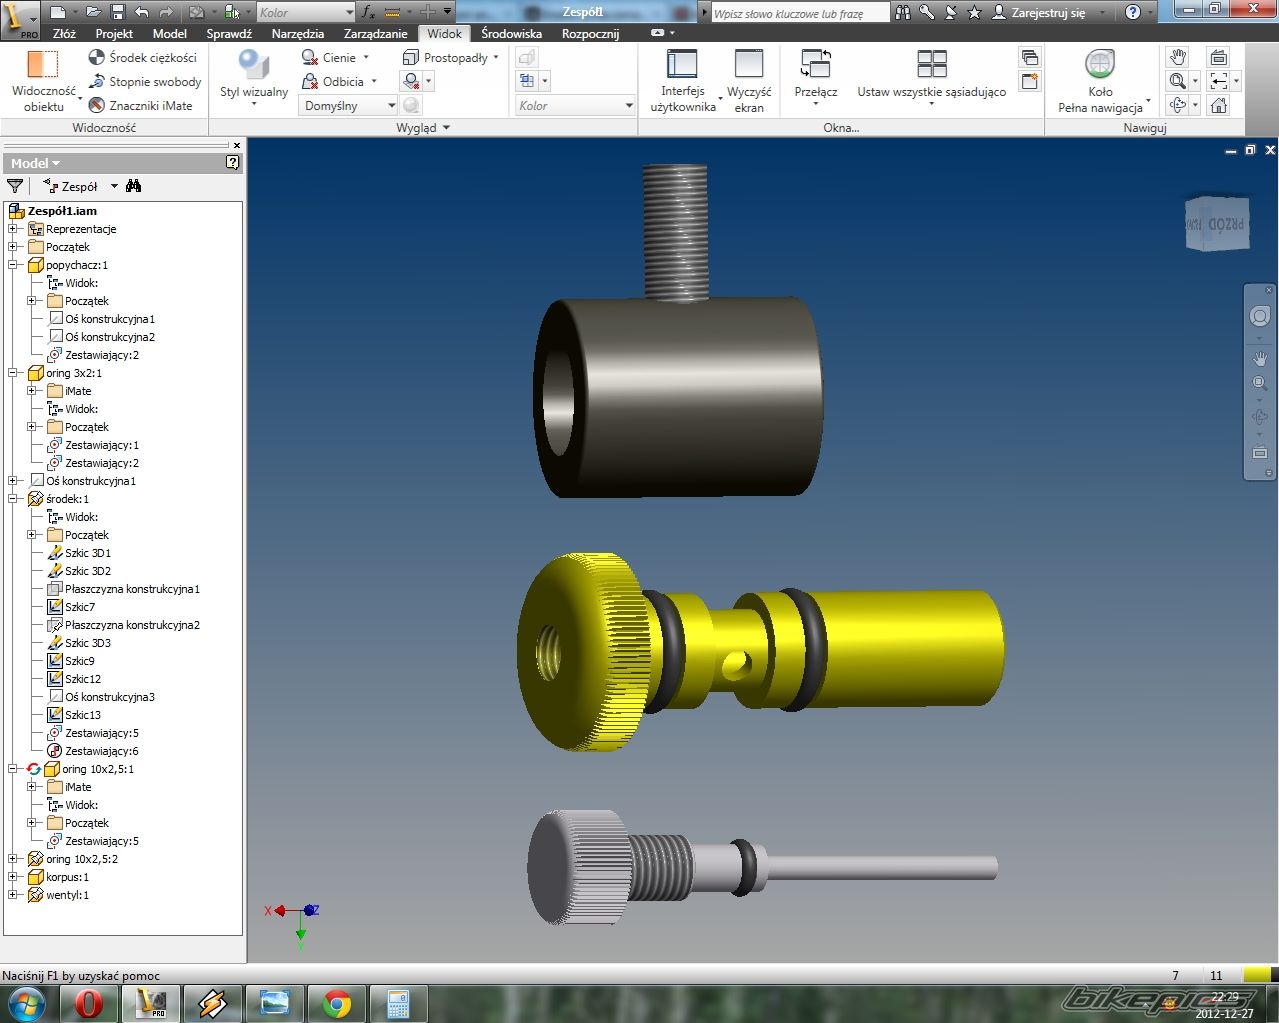
Task: Click the Model browser help icon
Action: pos(233,162)
